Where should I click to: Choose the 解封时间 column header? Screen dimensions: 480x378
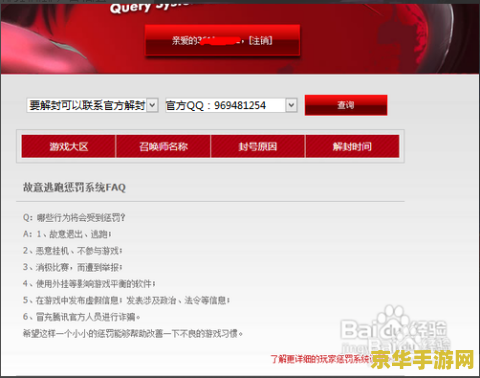[x=352, y=146]
